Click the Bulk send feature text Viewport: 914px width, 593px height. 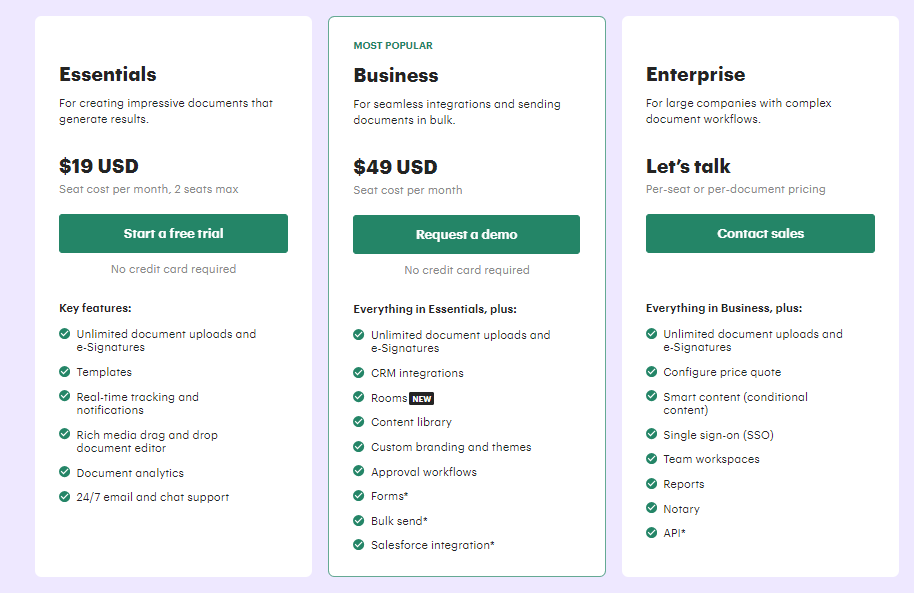pyautogui.click(x=399, y=521)
